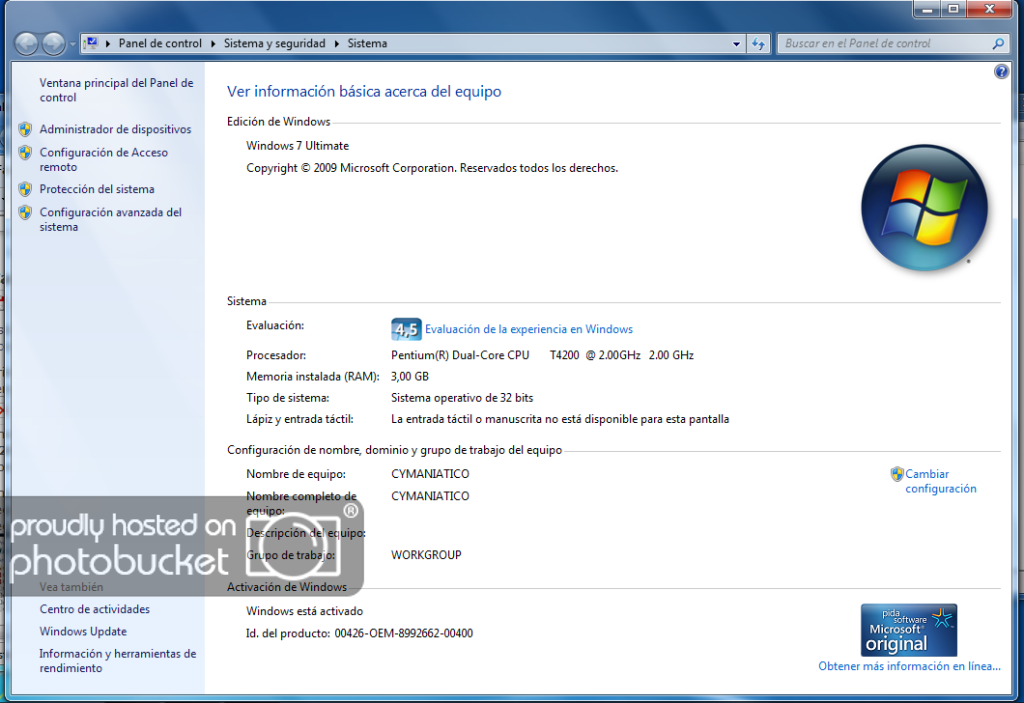Click the WORKGROUP workgroup value
This screenshot has width=1024, height=703.
point(426,555)
